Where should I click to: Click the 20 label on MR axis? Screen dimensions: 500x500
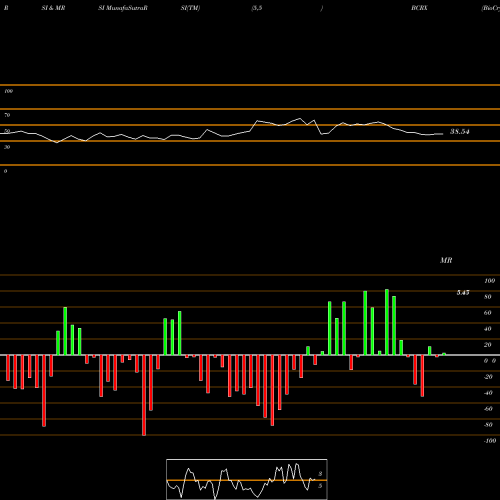pos(488,345)
